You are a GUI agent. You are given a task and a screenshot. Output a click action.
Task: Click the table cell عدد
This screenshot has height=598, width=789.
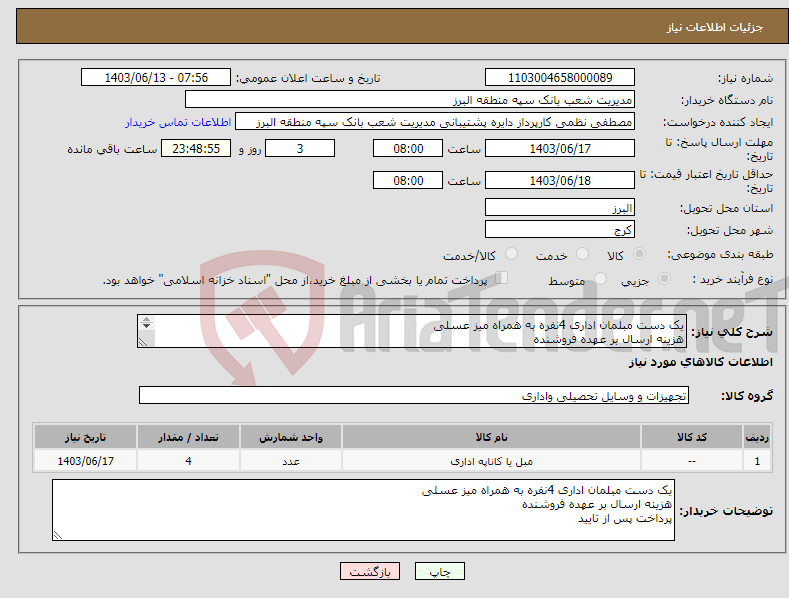pos(291,461)
